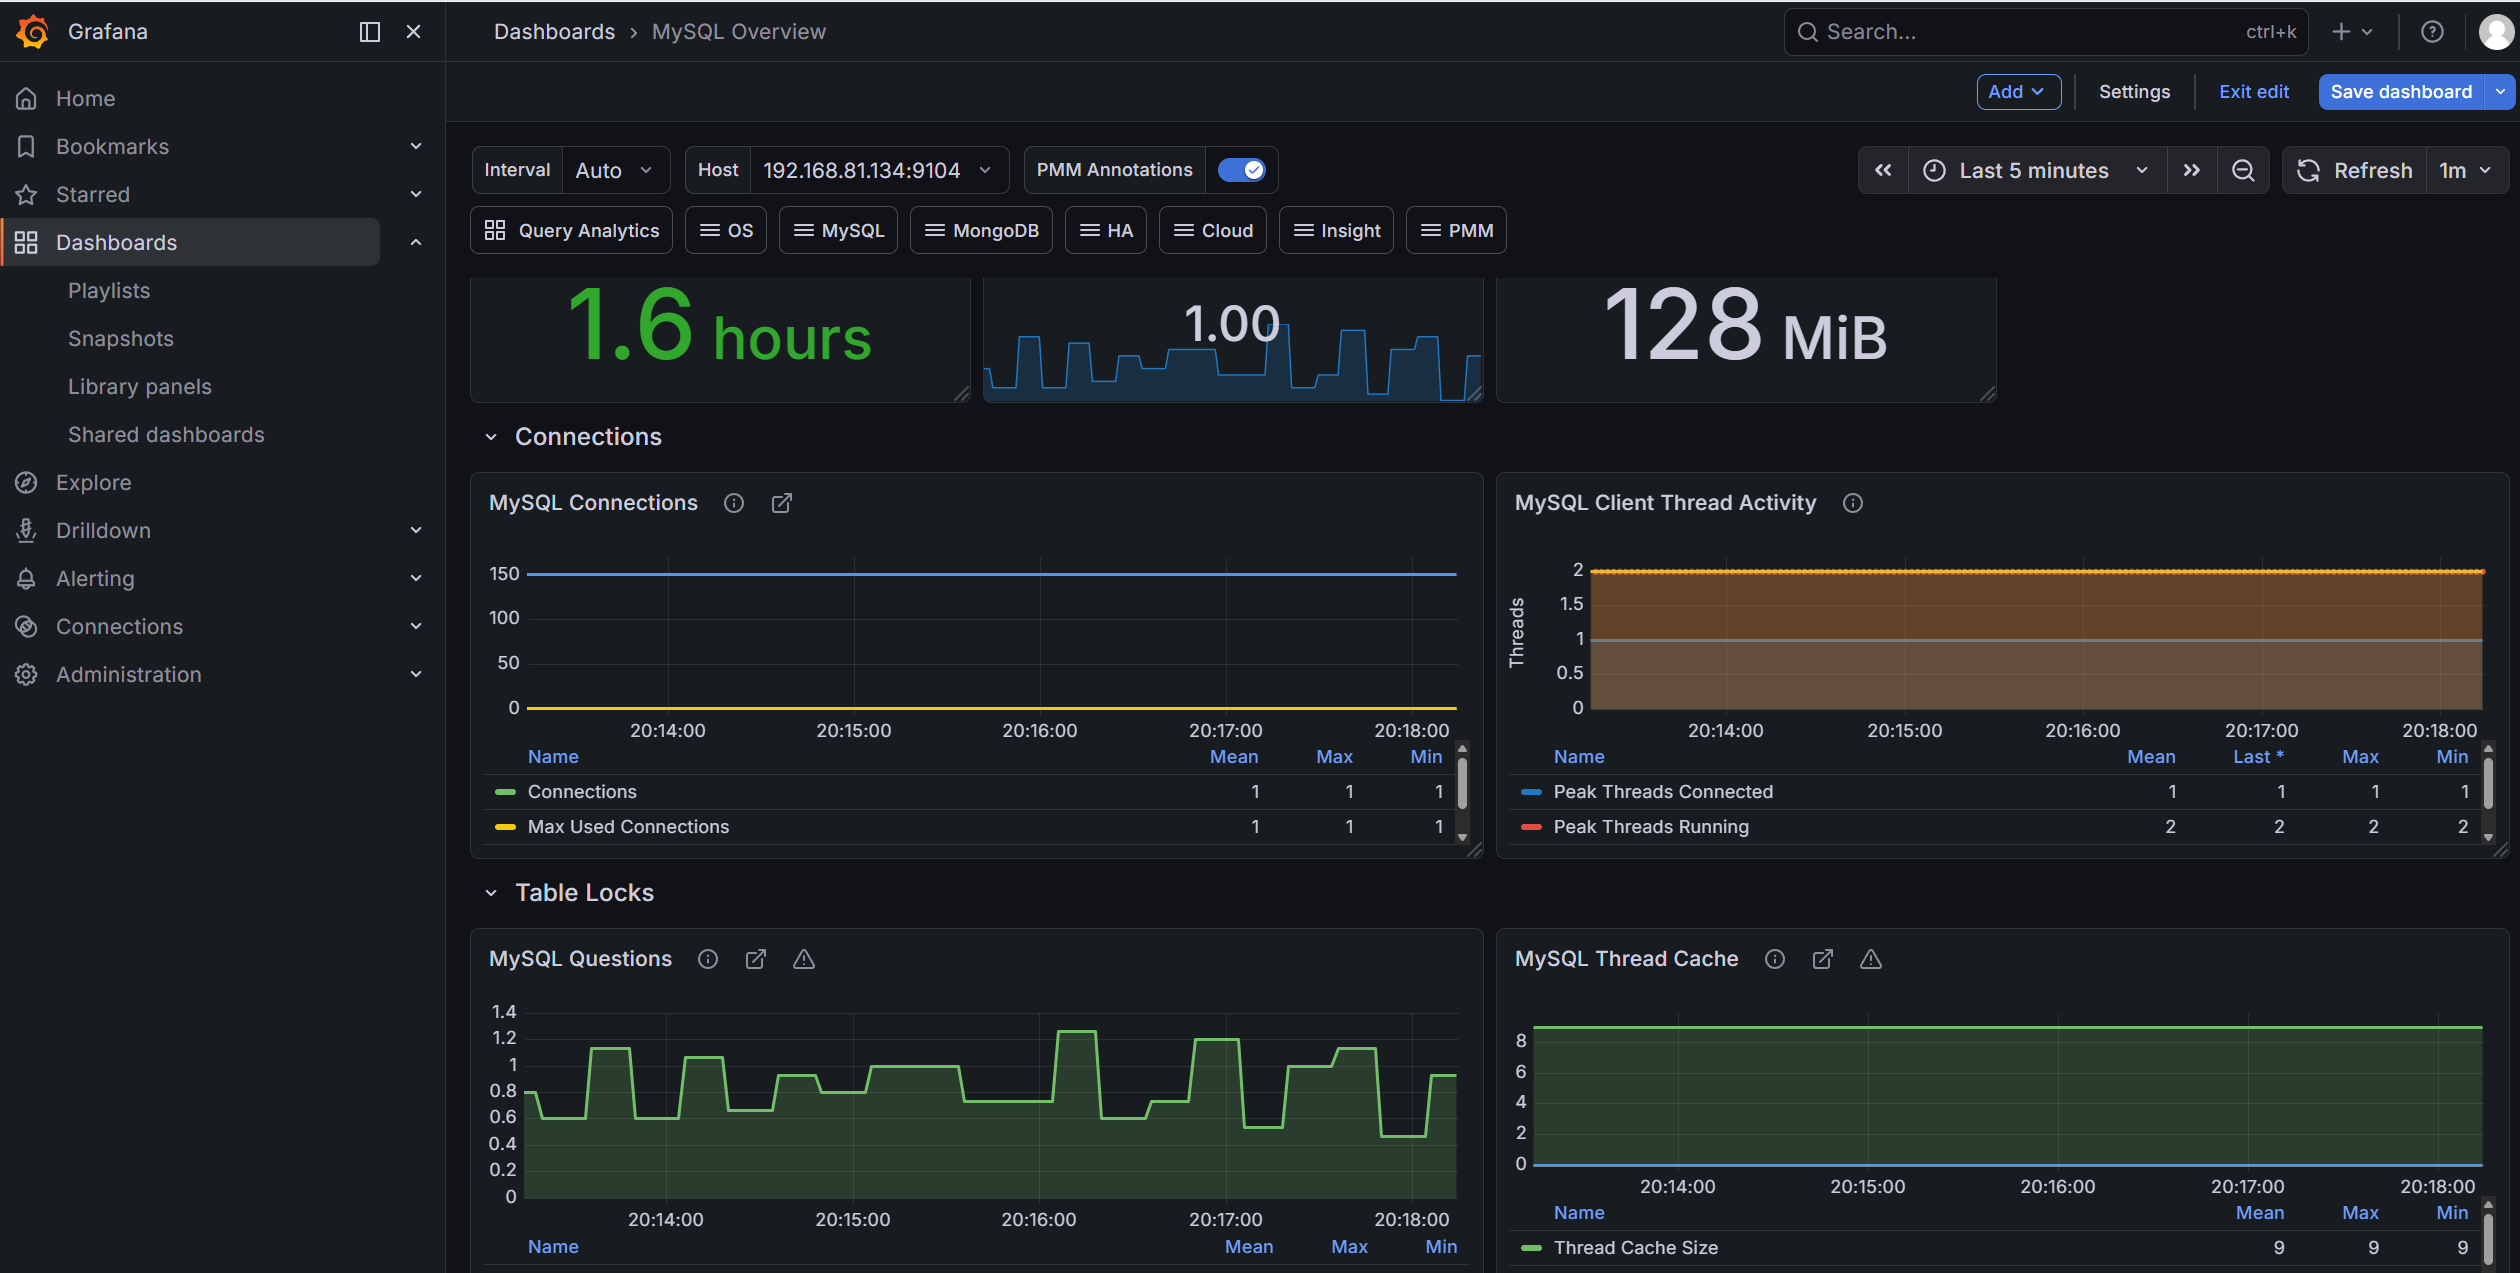Open the Last 5 minutes time picker
2520x1273 pixels.
point(2038,170)
